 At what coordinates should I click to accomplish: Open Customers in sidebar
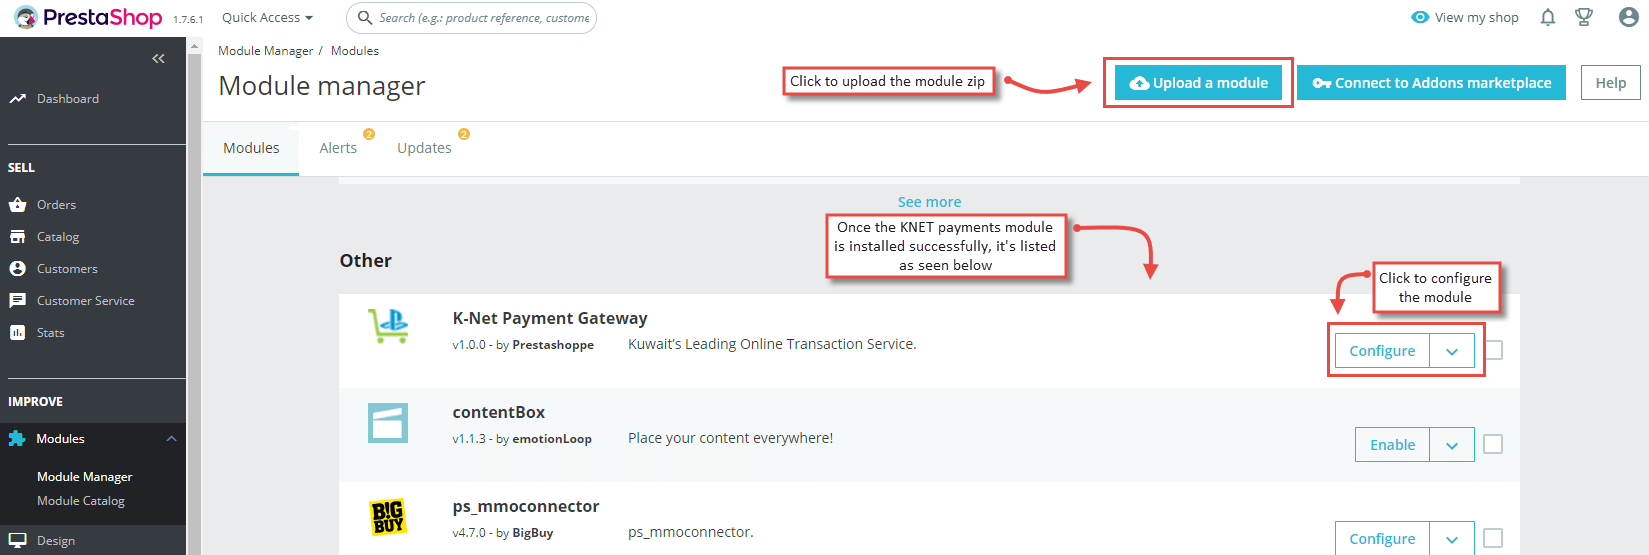[67, 269]
